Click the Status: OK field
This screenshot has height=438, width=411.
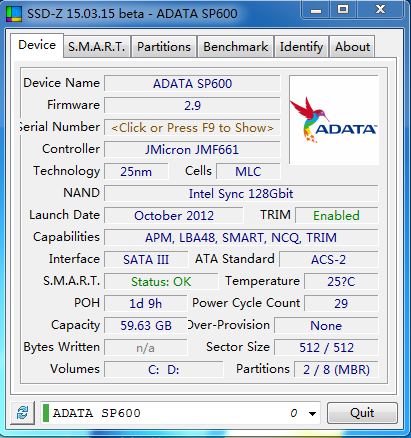point(161,282)
